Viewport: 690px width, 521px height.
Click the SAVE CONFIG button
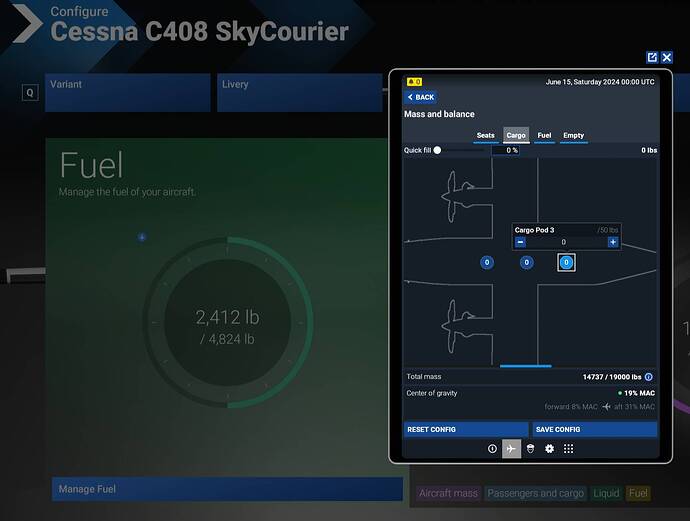tap(595, 429)
